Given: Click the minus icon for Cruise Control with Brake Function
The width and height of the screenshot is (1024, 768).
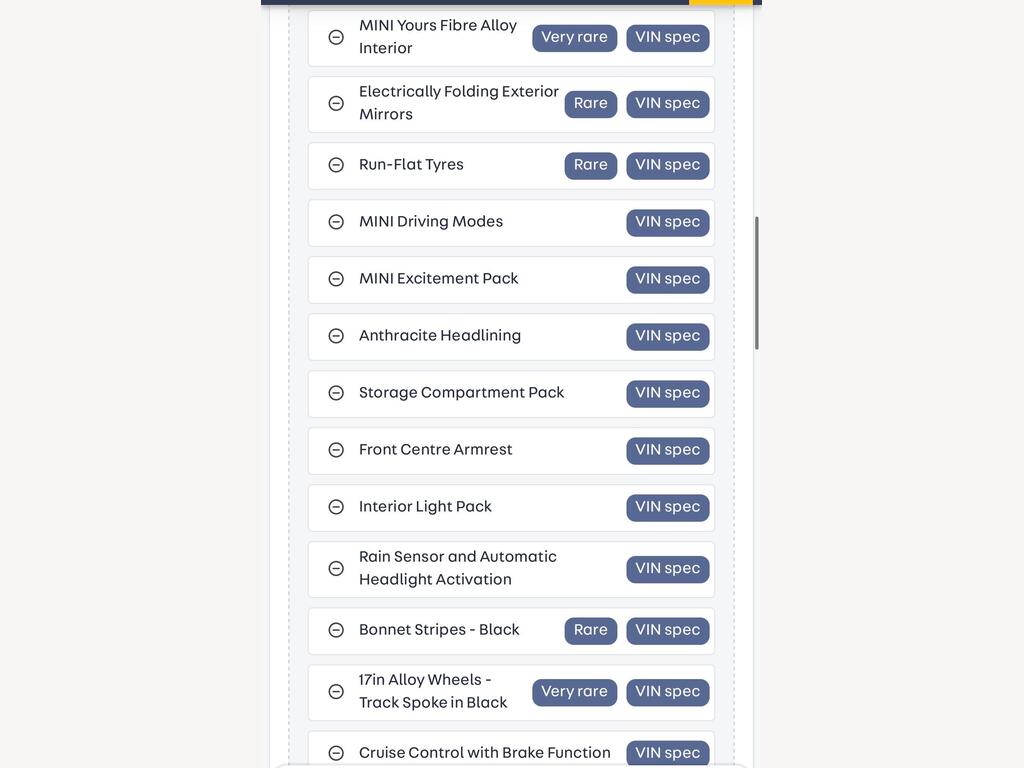Looking at the screenshot, I should [x=336, y=752].
